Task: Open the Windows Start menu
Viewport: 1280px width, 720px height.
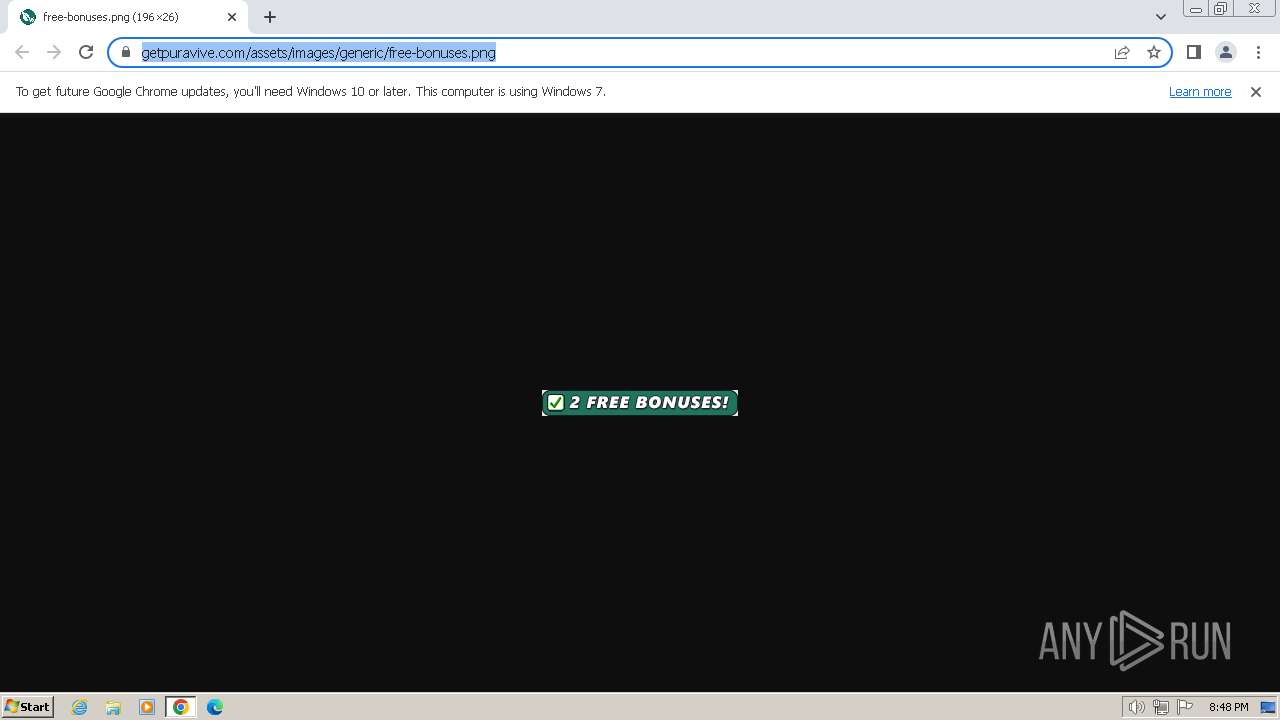Action: pos(28,706)
